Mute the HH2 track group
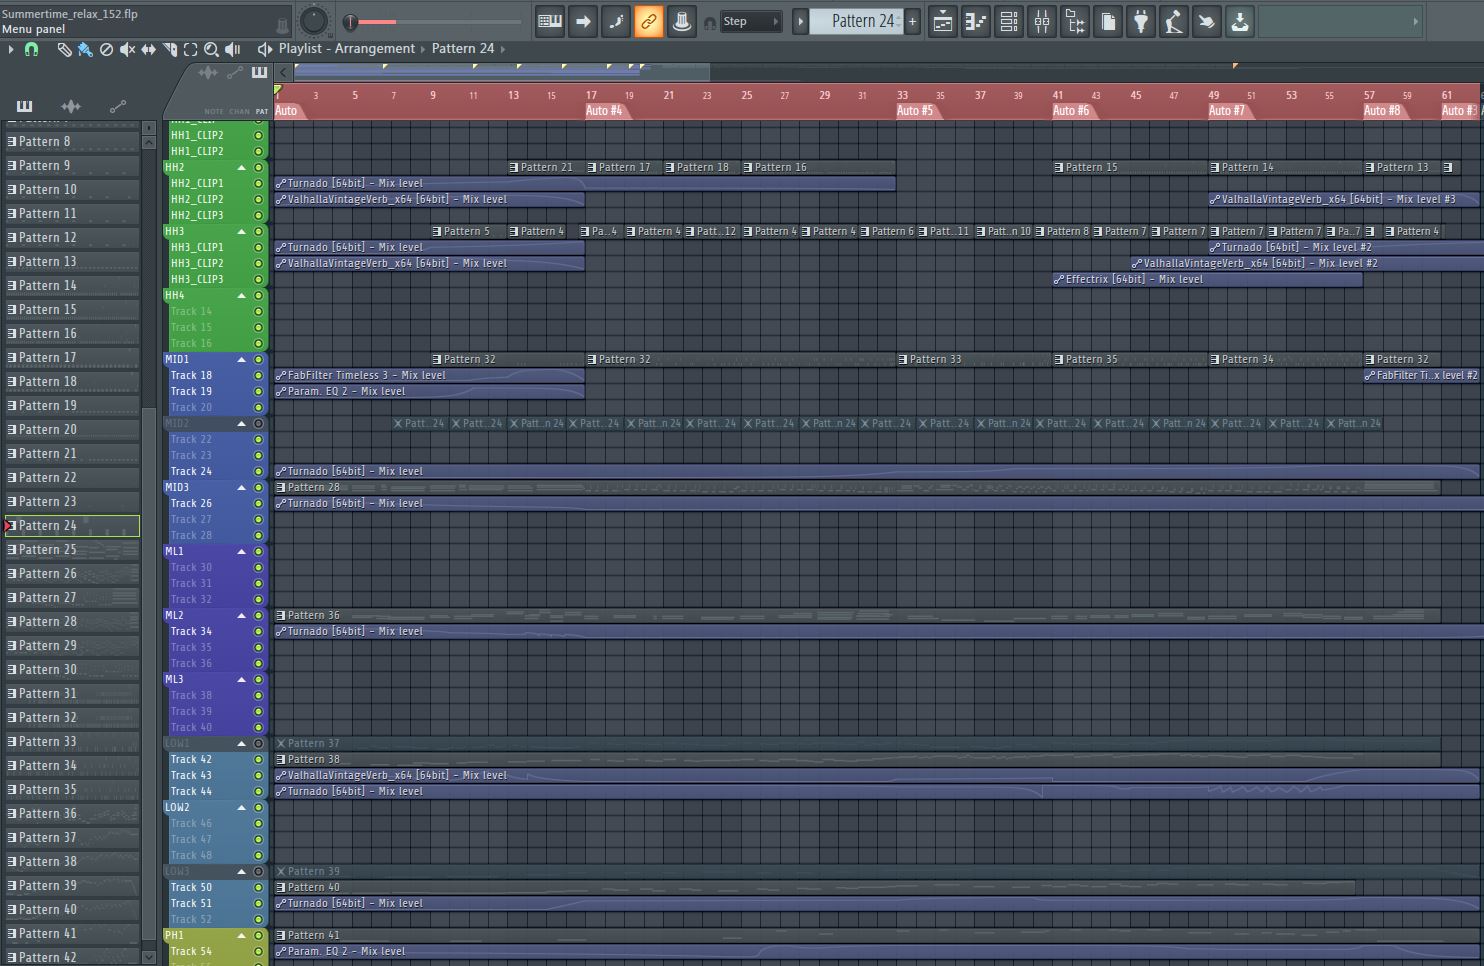The image size is (1484, 966). (x=258, y=167)
